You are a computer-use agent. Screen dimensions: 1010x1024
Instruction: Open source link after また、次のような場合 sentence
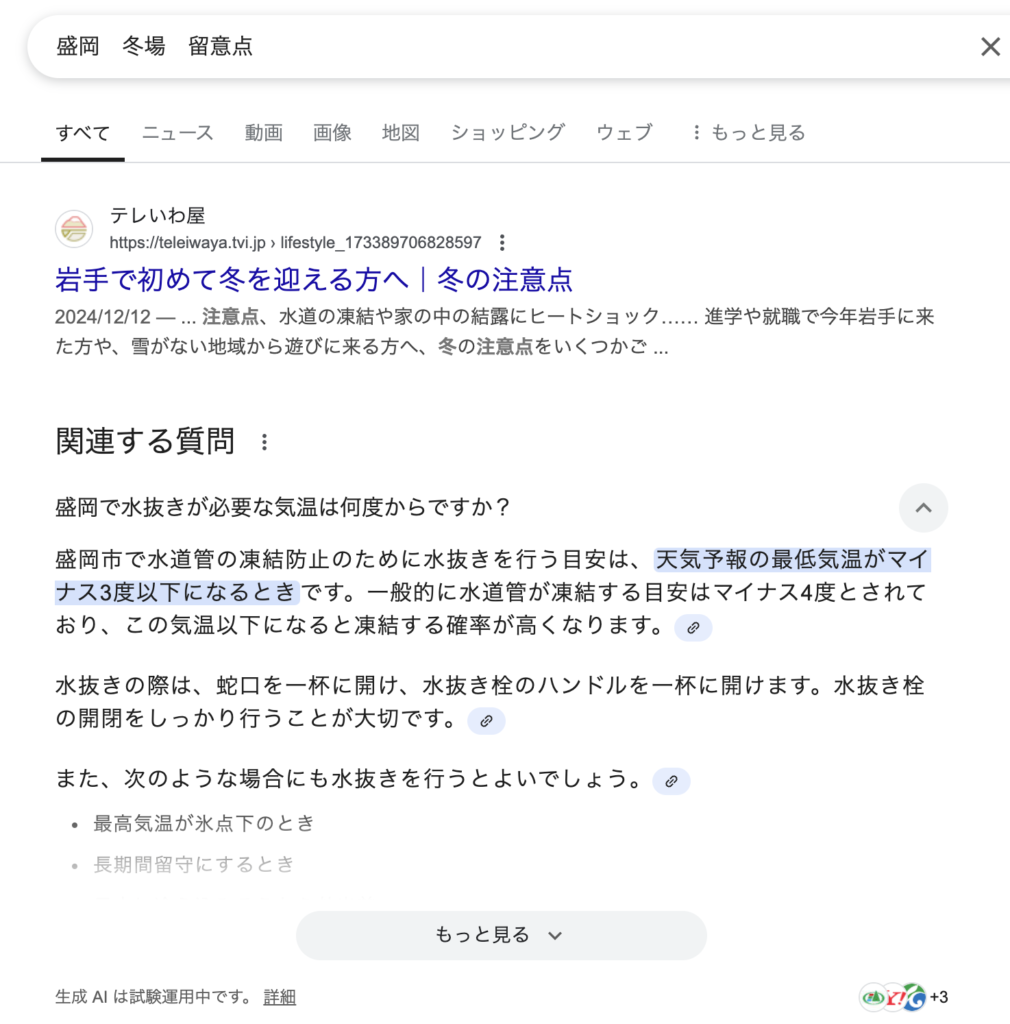671,781
